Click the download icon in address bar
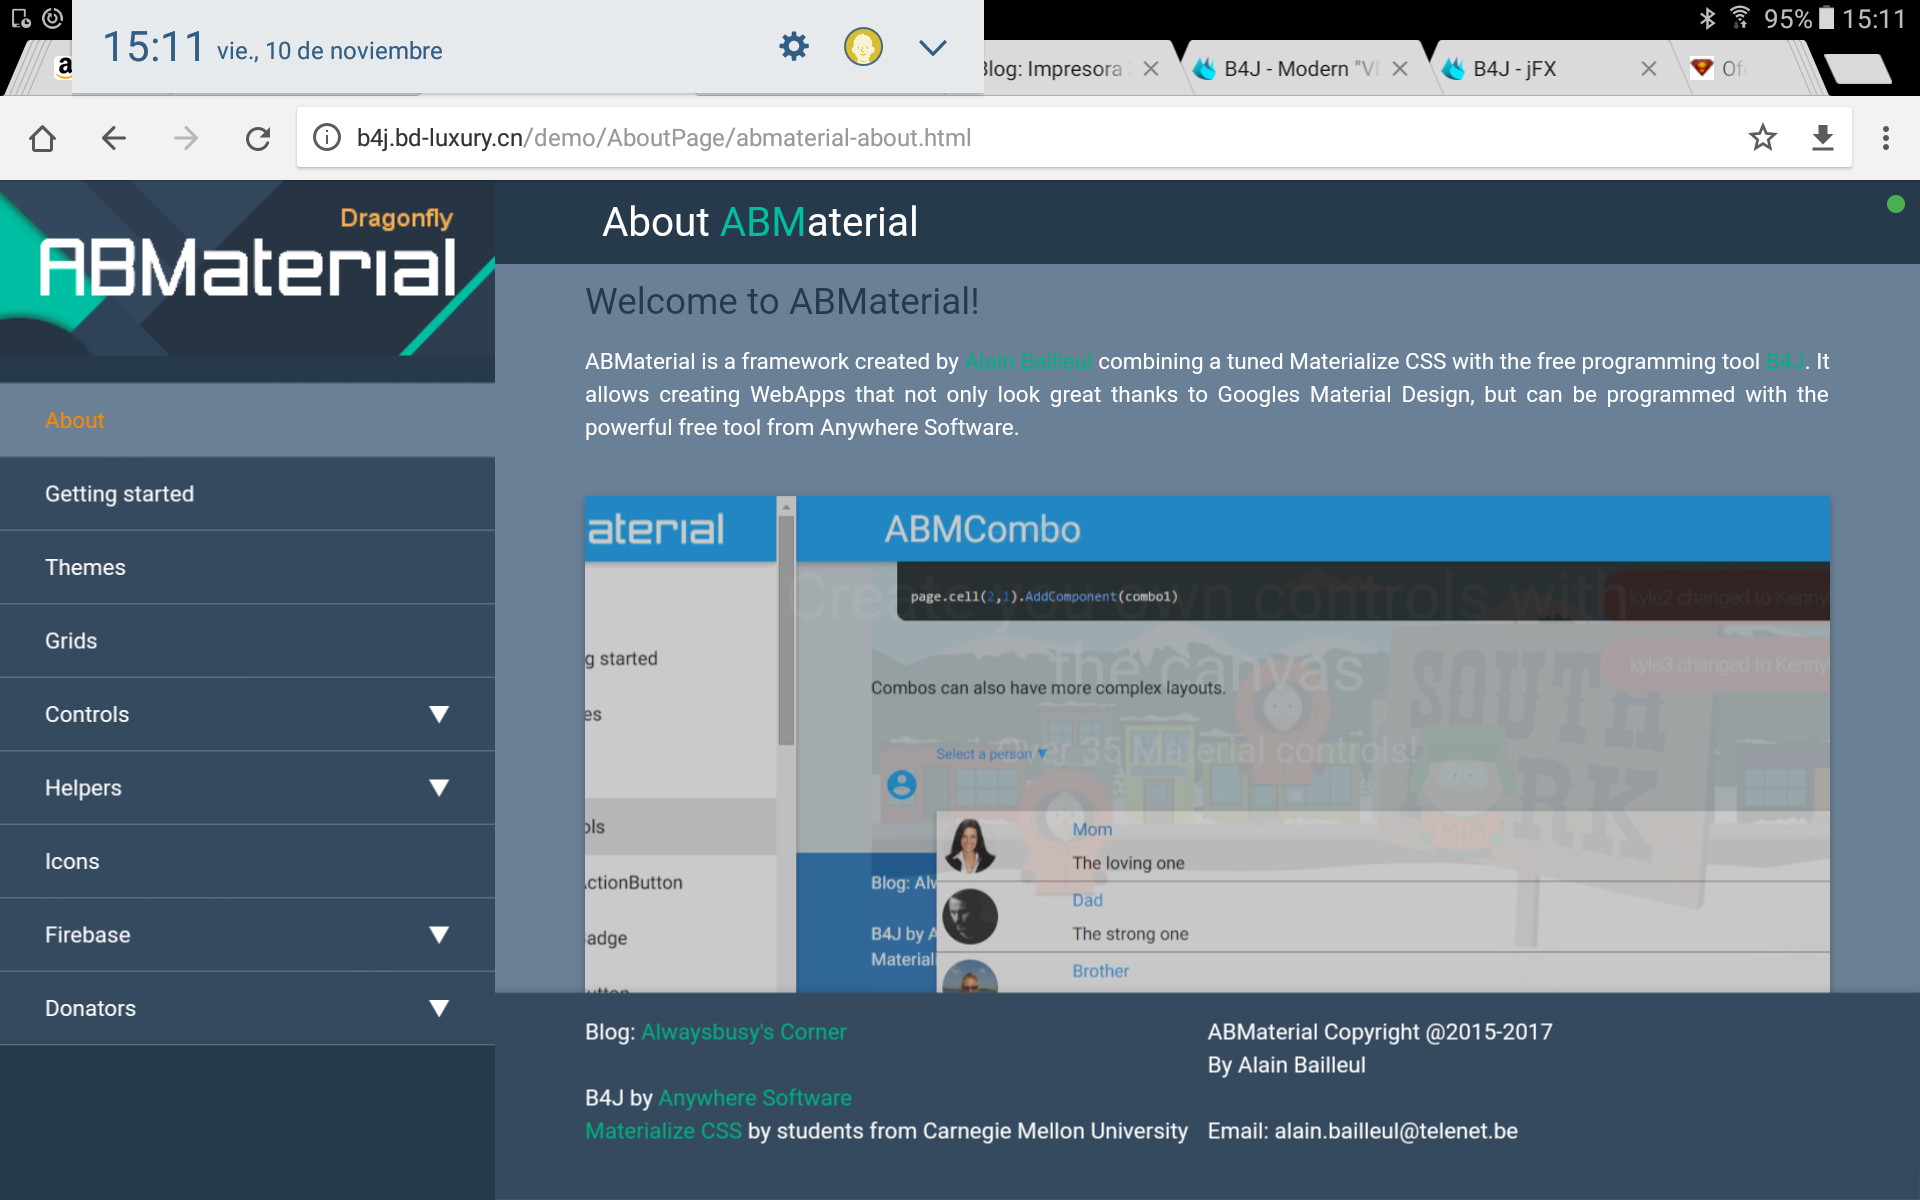 1822,138
